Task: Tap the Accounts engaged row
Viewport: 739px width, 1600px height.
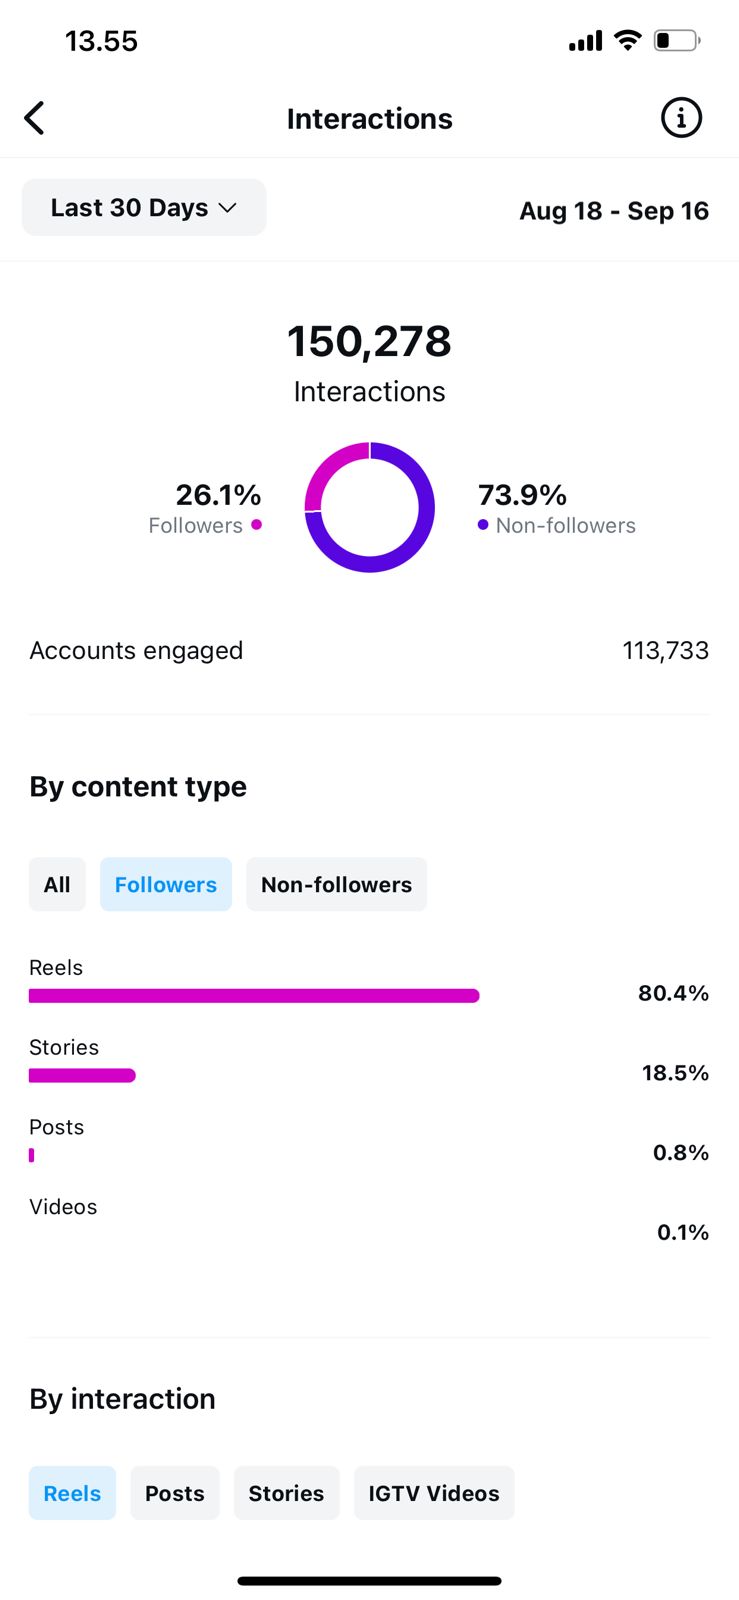Action: tap(369, 651)
